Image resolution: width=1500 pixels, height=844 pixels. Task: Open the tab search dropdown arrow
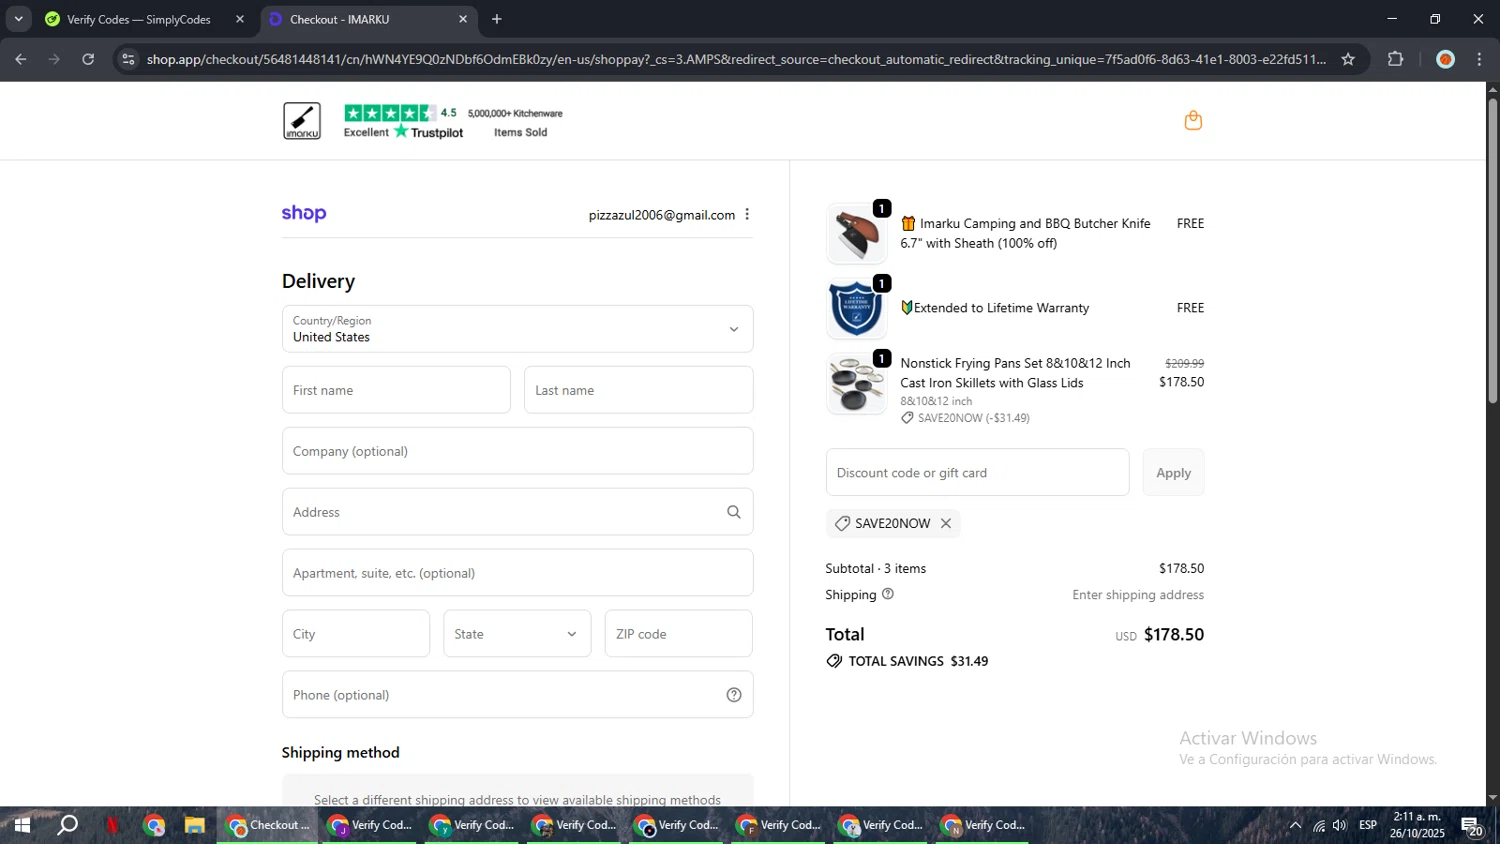tap(18, 19)
